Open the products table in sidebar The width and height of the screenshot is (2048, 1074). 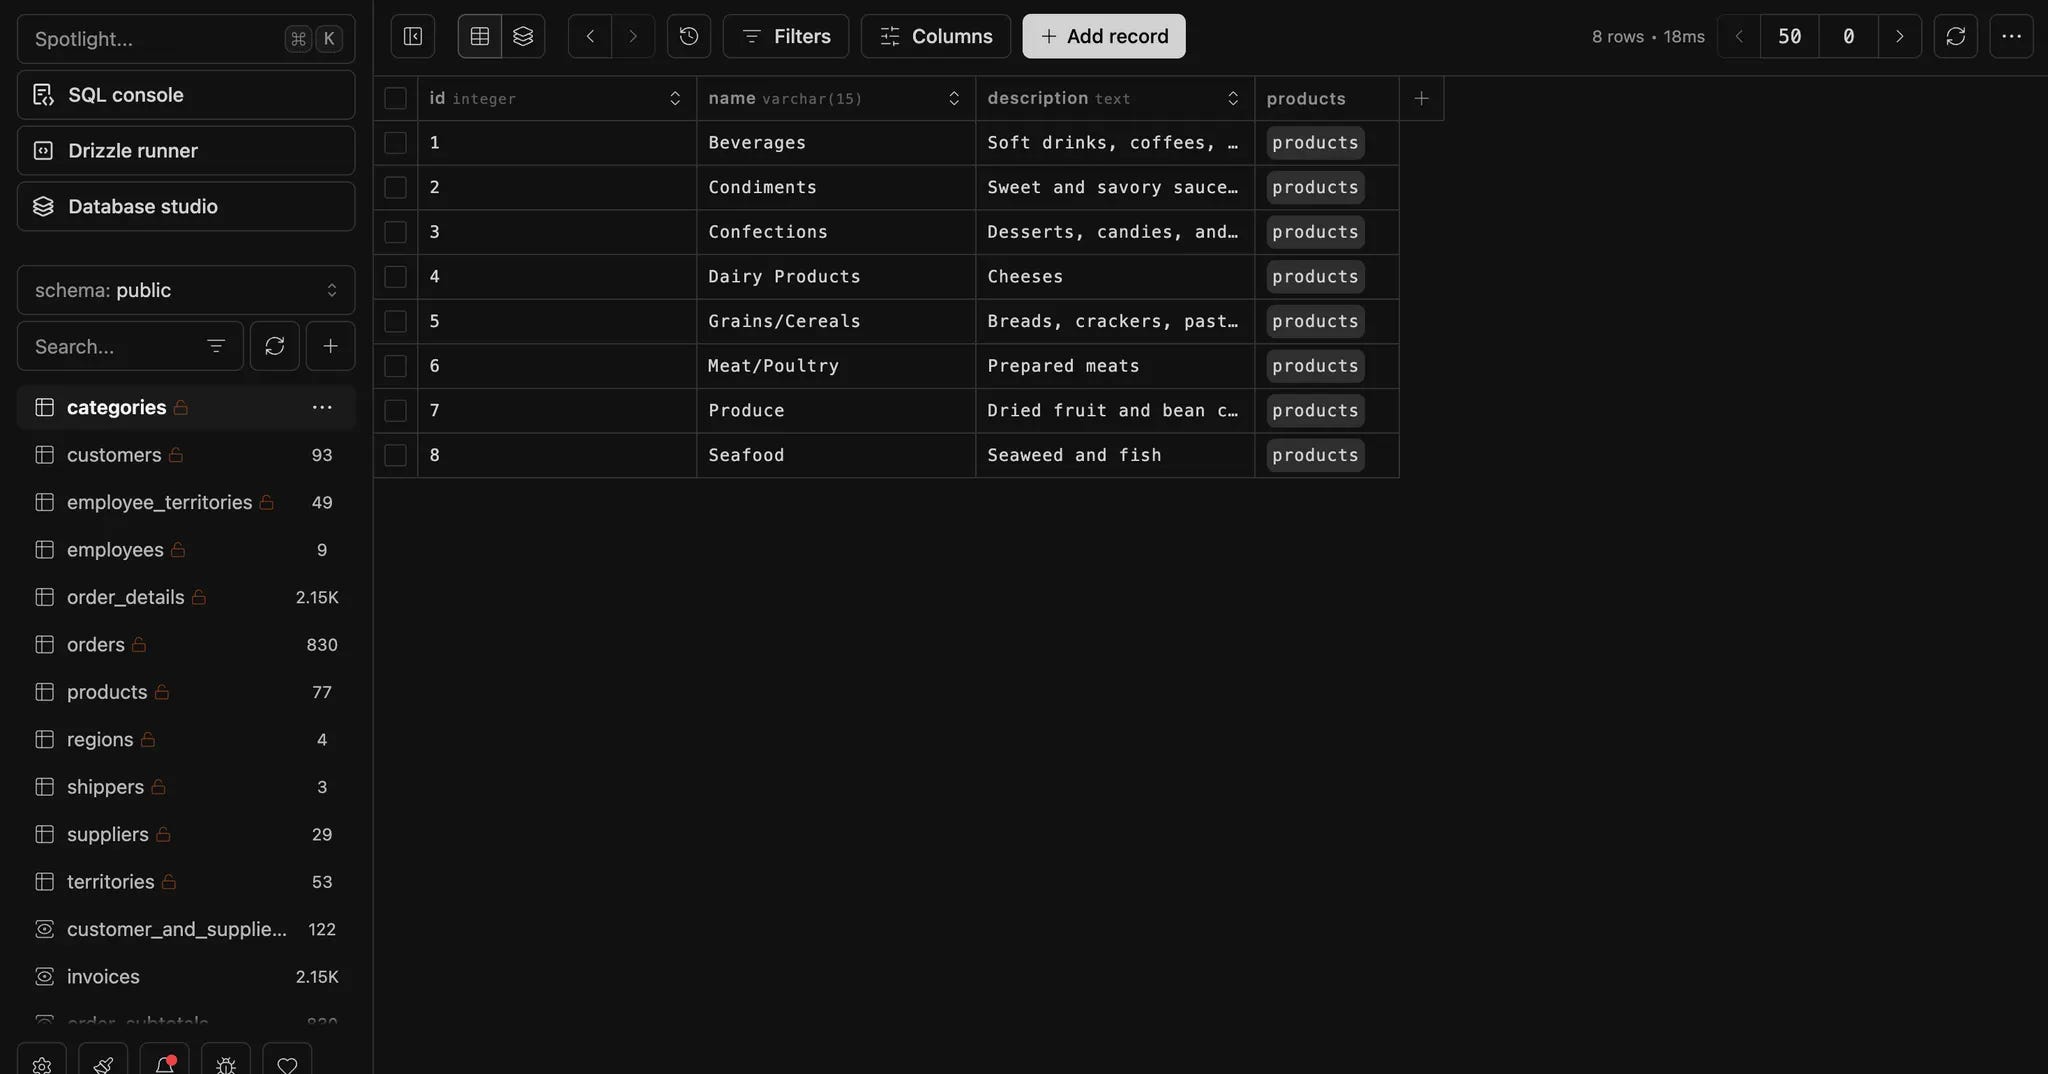186,692
